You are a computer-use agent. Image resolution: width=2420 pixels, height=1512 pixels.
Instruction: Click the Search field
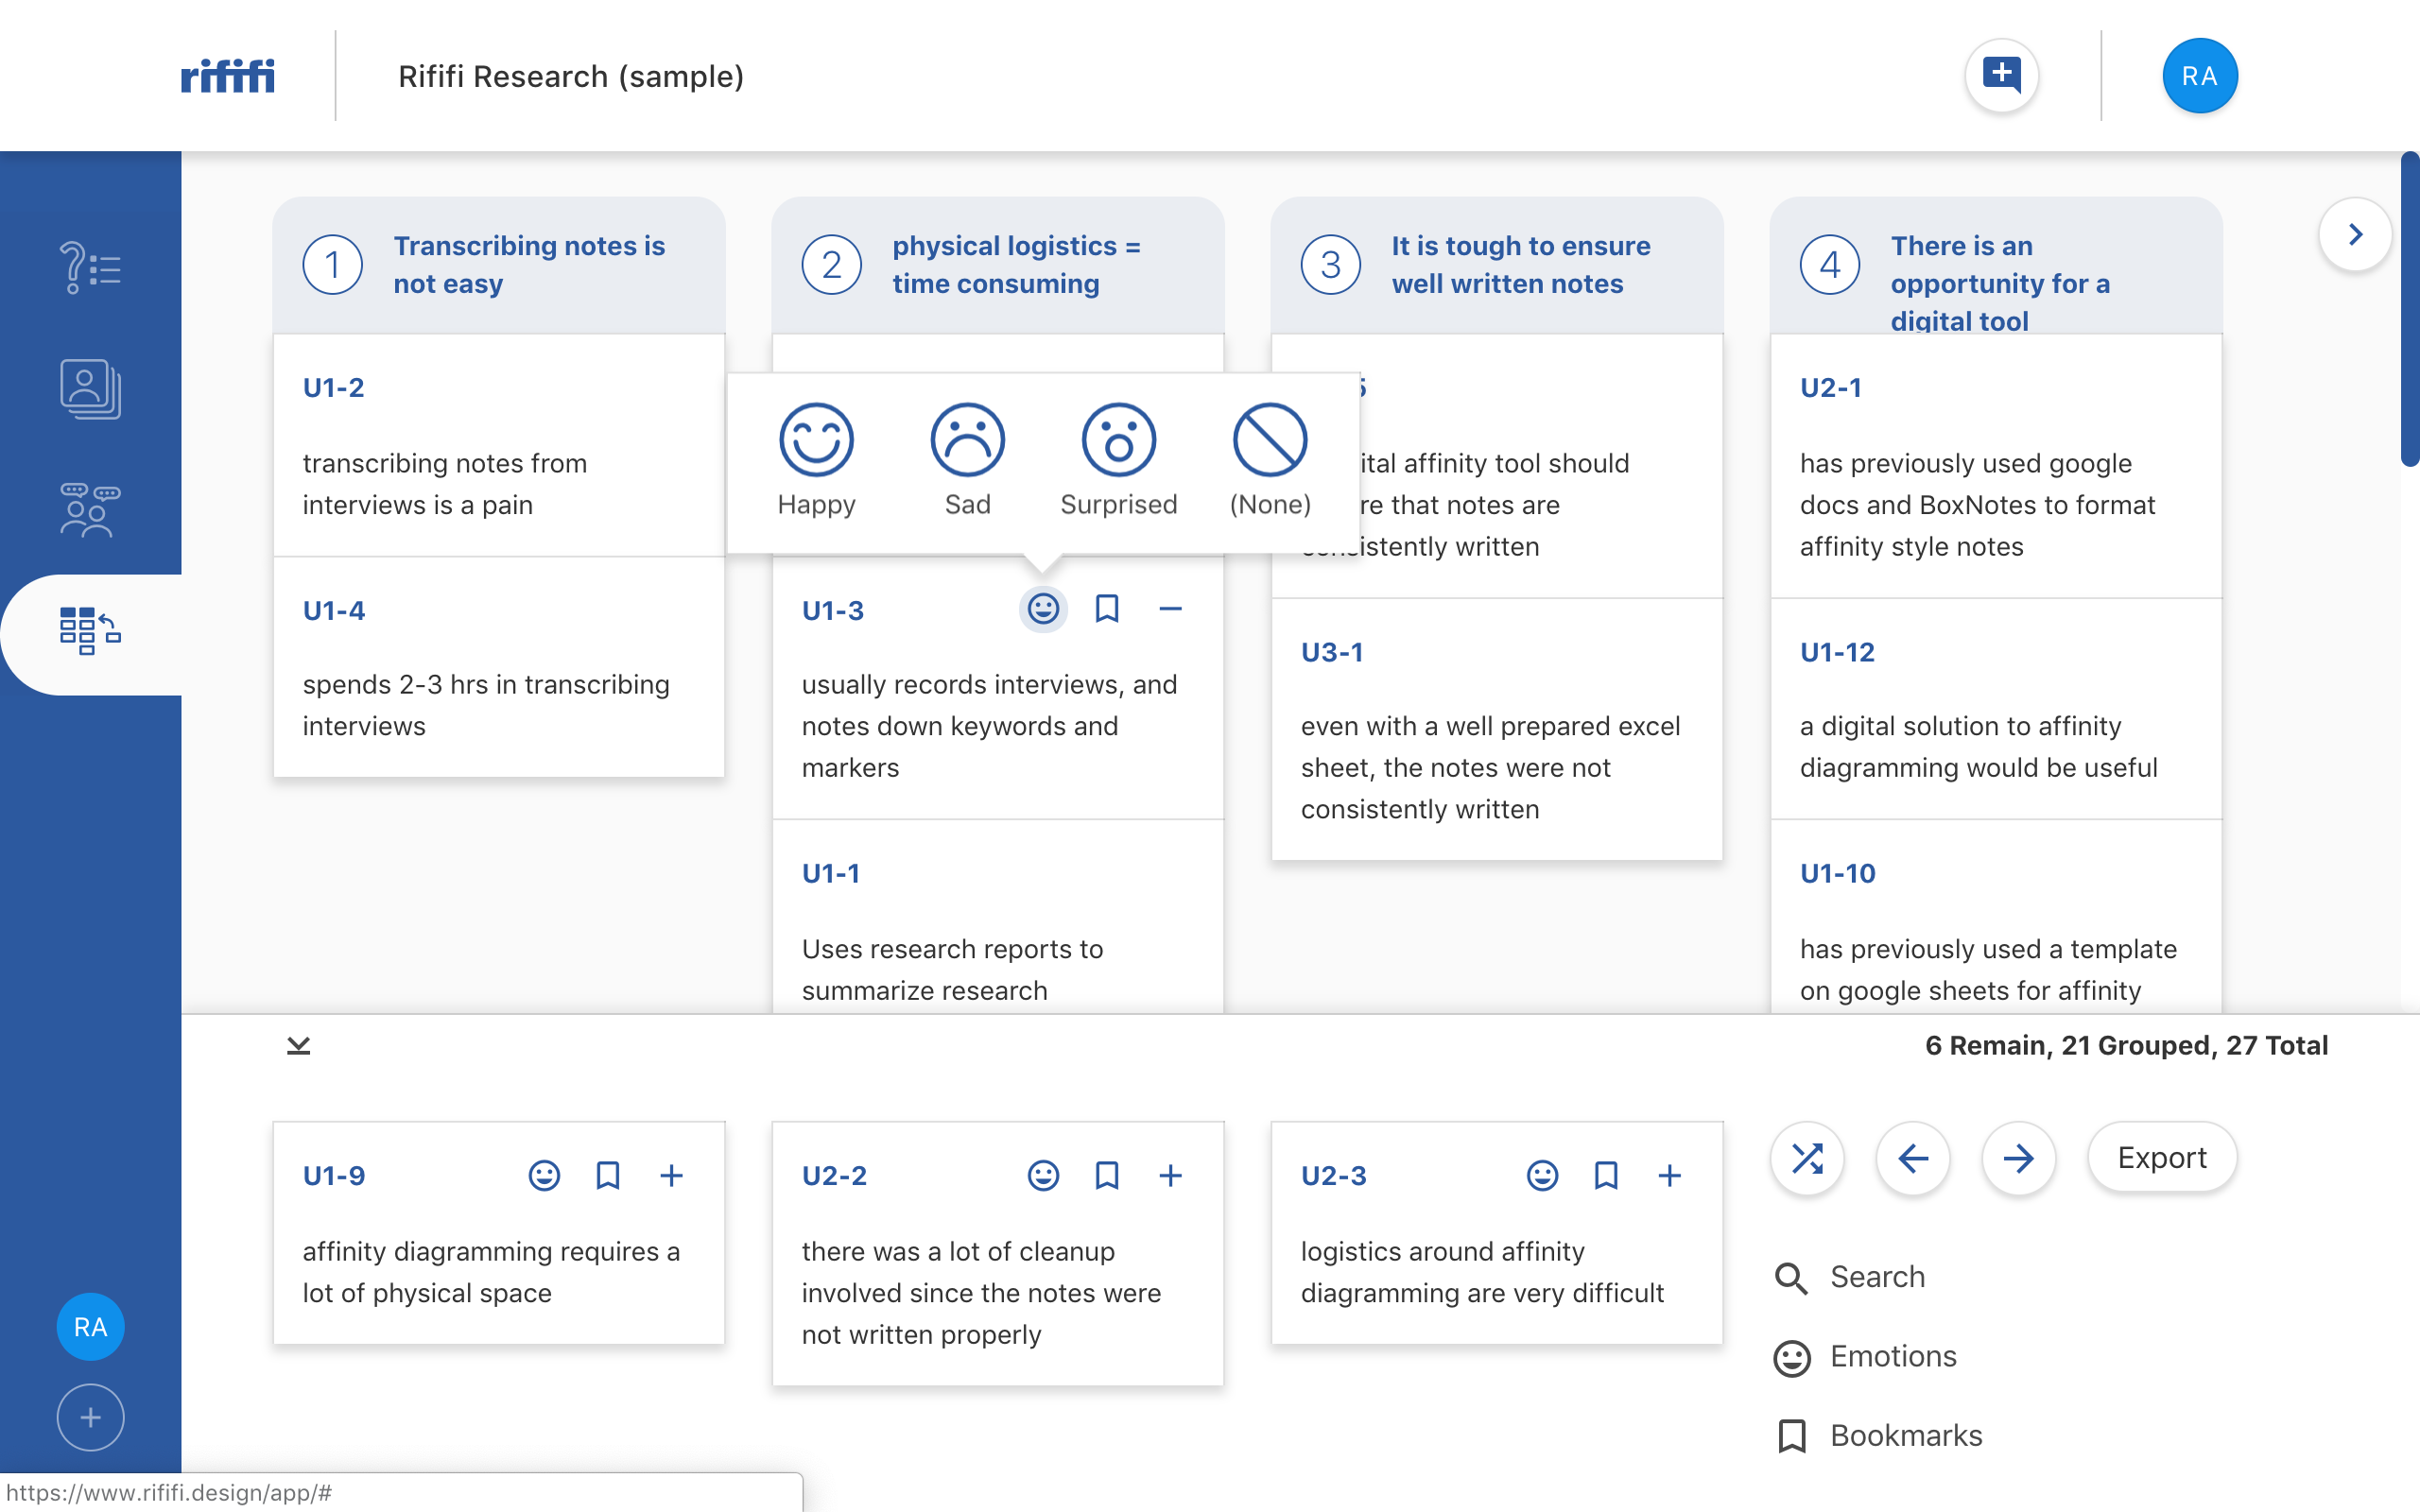[x=1876, y=1277]
